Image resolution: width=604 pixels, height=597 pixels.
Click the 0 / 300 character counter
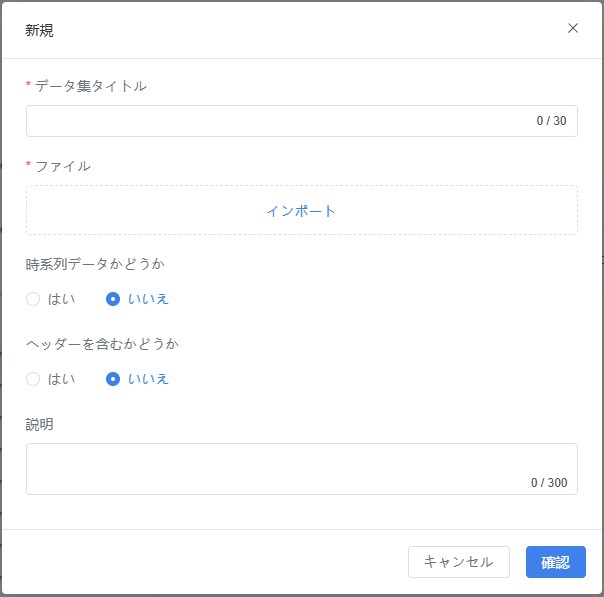click(548, 483)
